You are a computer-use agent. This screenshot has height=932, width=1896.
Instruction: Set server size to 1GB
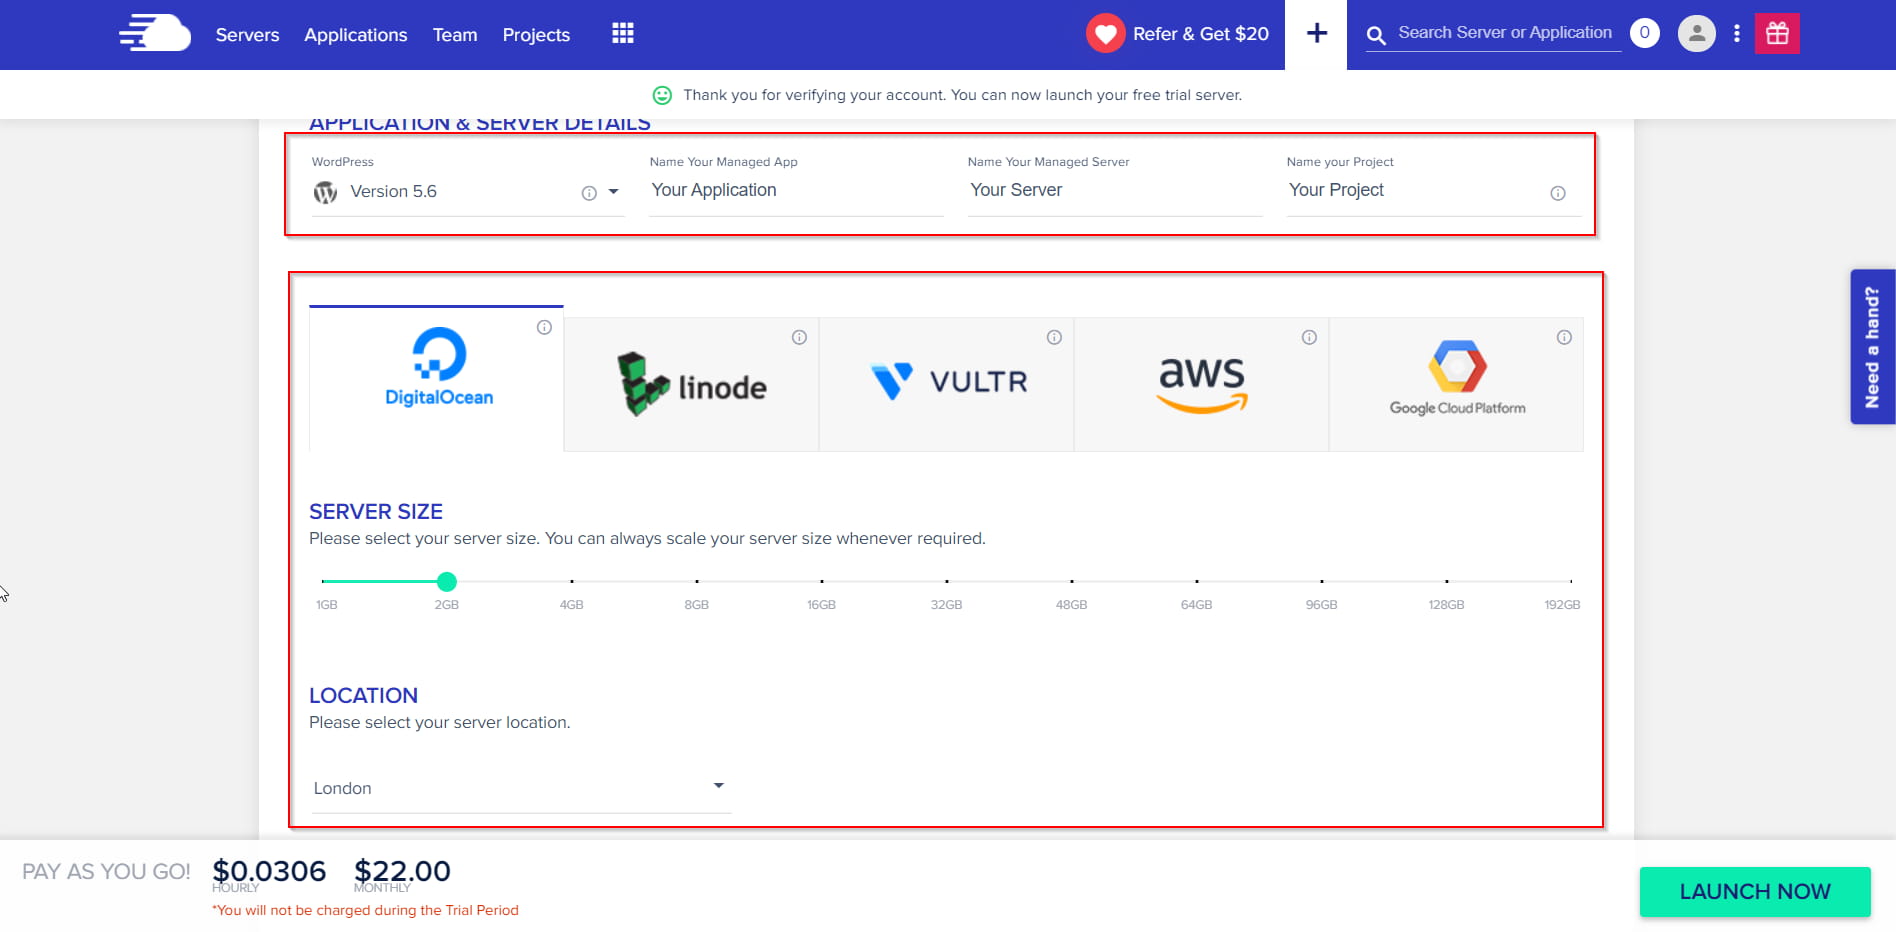pos(326,604)
